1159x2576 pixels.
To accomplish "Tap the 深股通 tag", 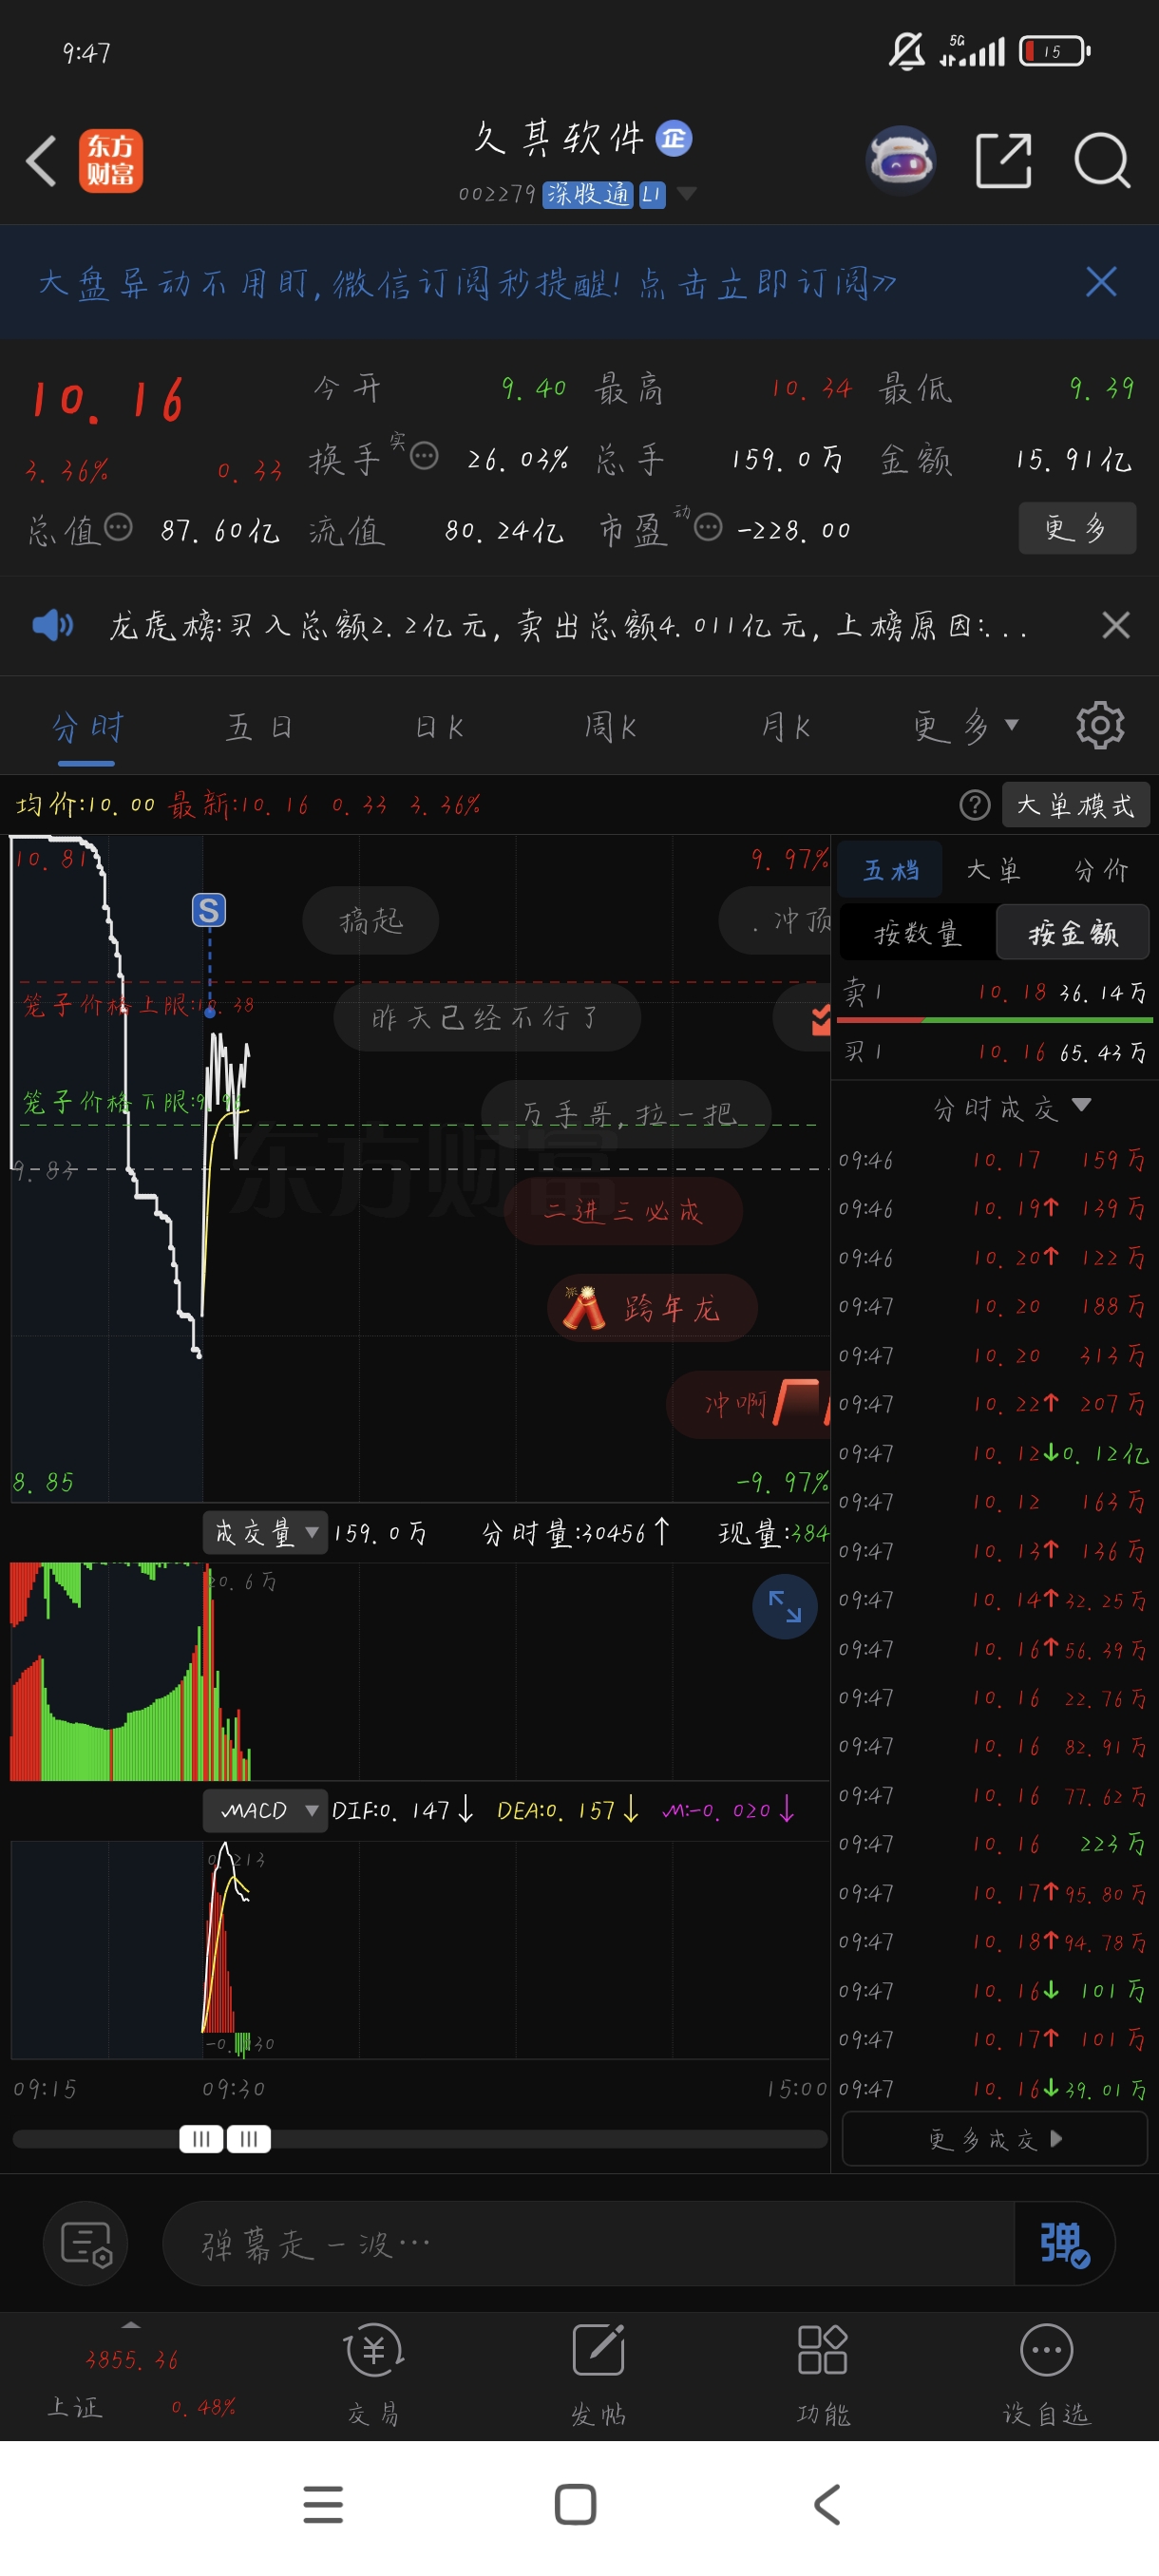I will click(x=588, y=194).
